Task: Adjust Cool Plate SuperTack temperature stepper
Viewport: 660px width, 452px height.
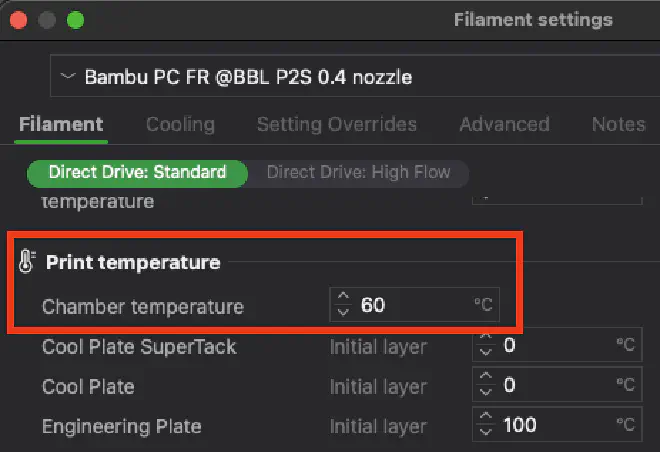Action: tap(485, 346)
